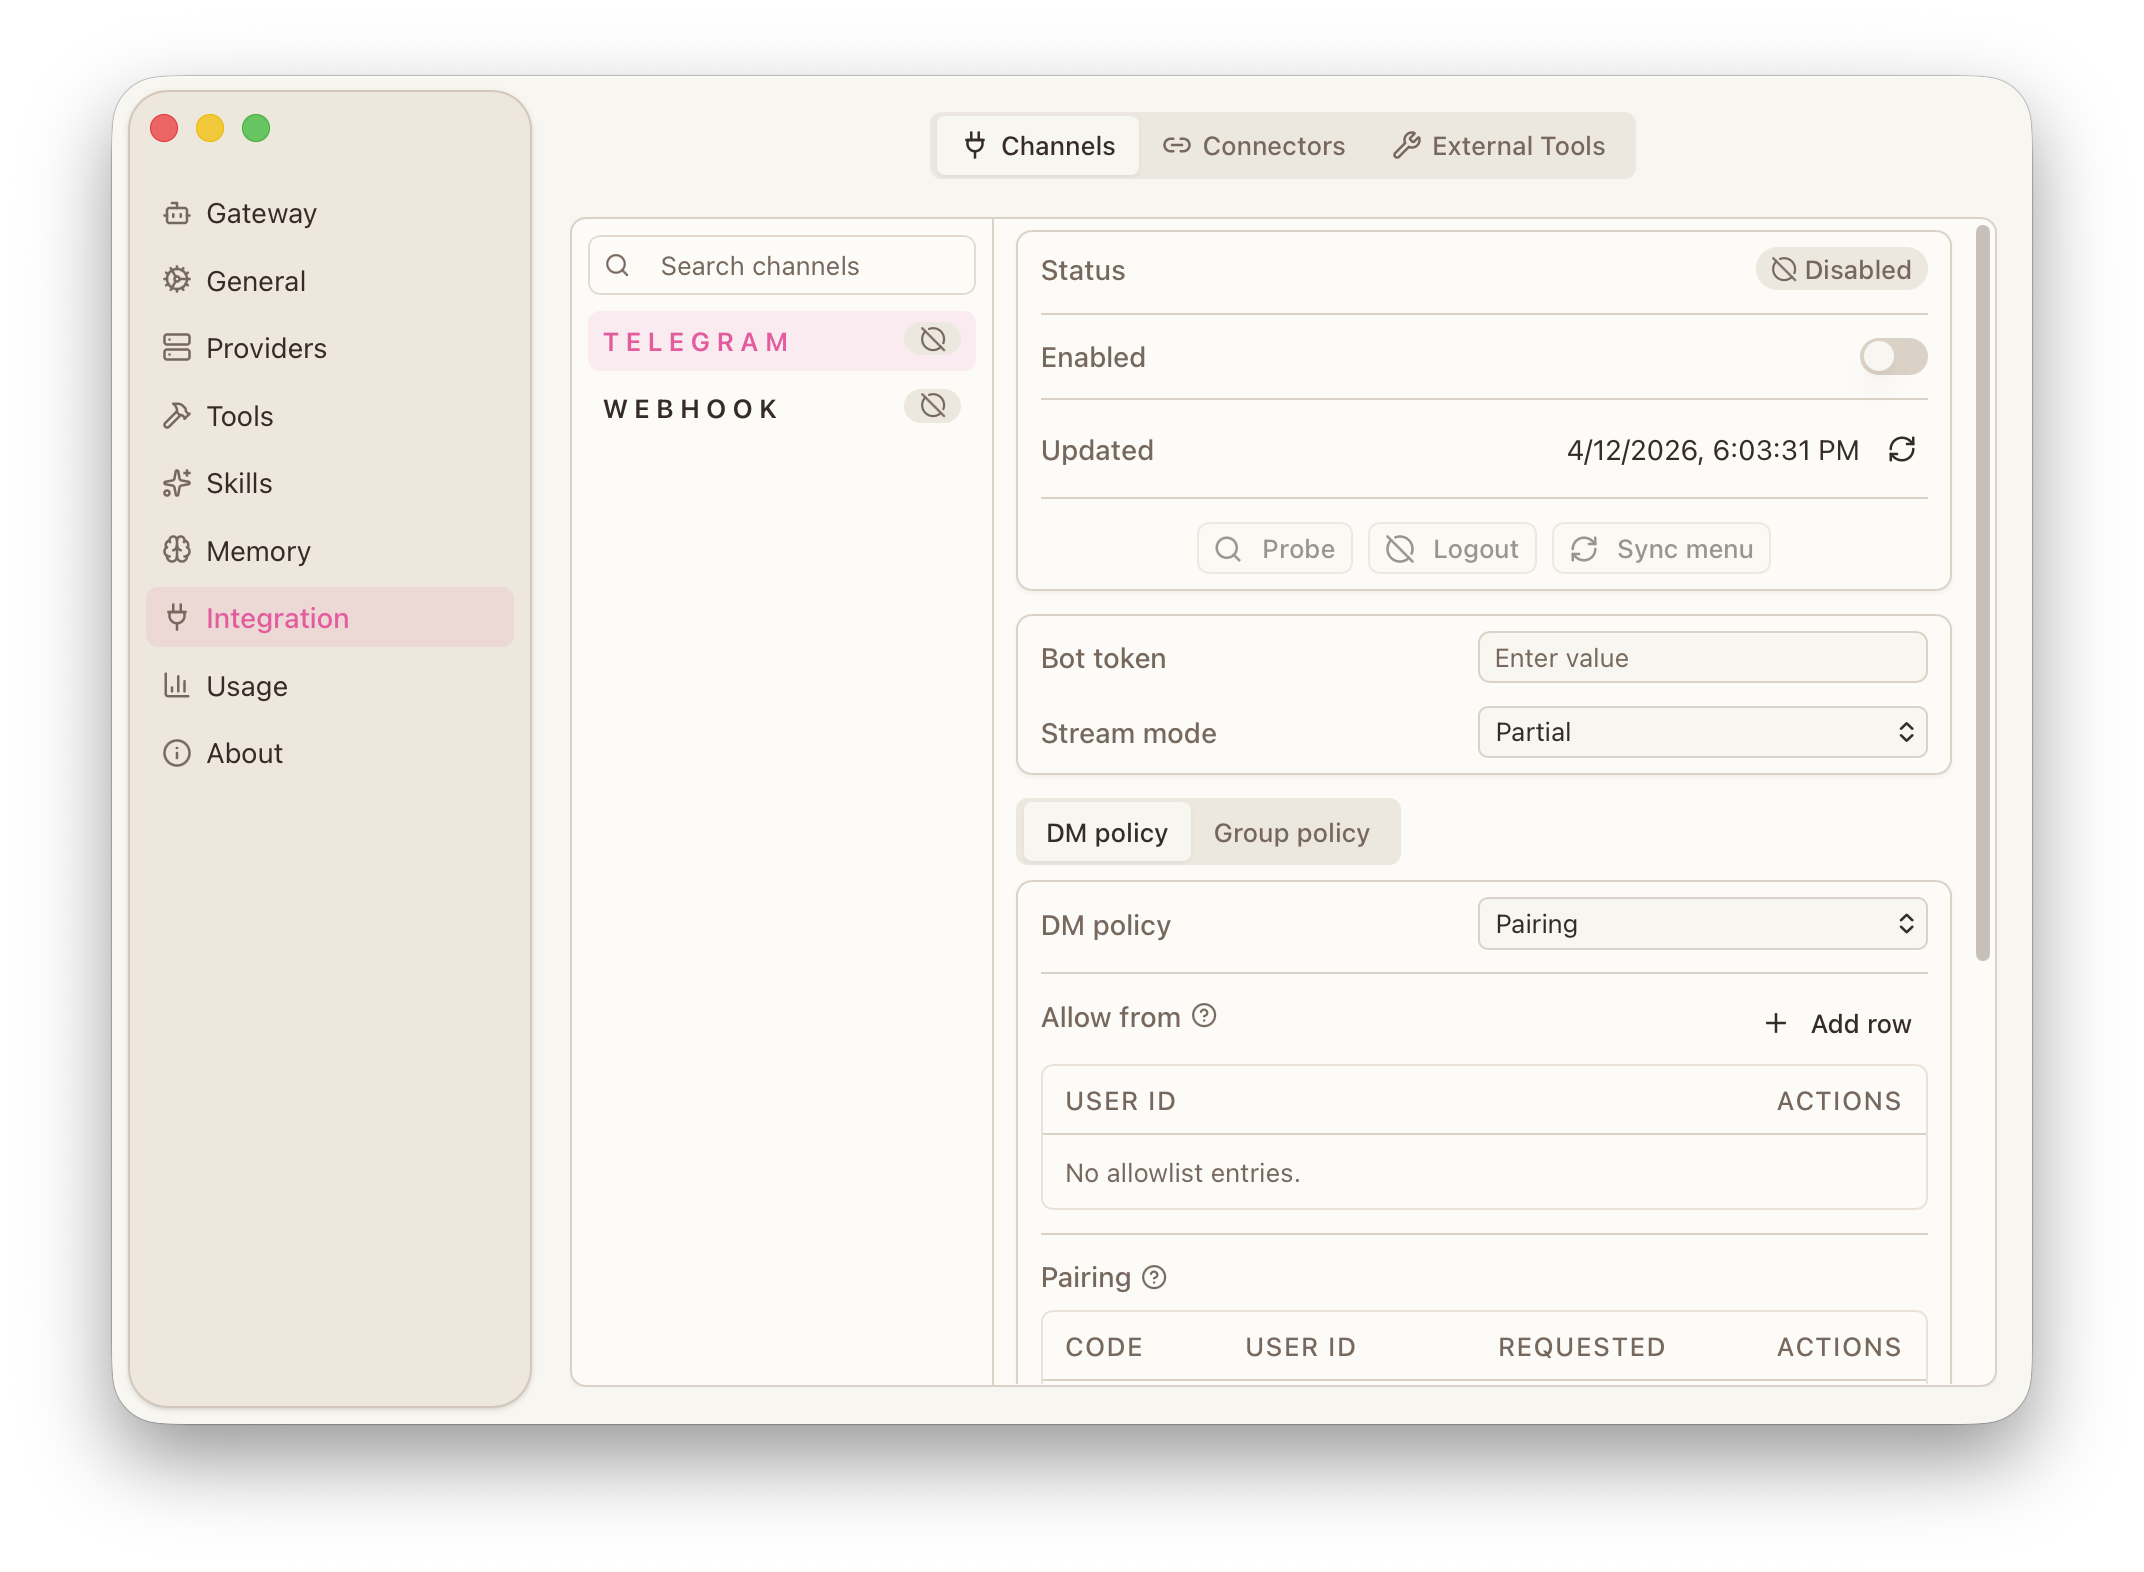Select the Providers sidebar icon
This screenshot has height=1572, width=2144.
pos(177,347)
